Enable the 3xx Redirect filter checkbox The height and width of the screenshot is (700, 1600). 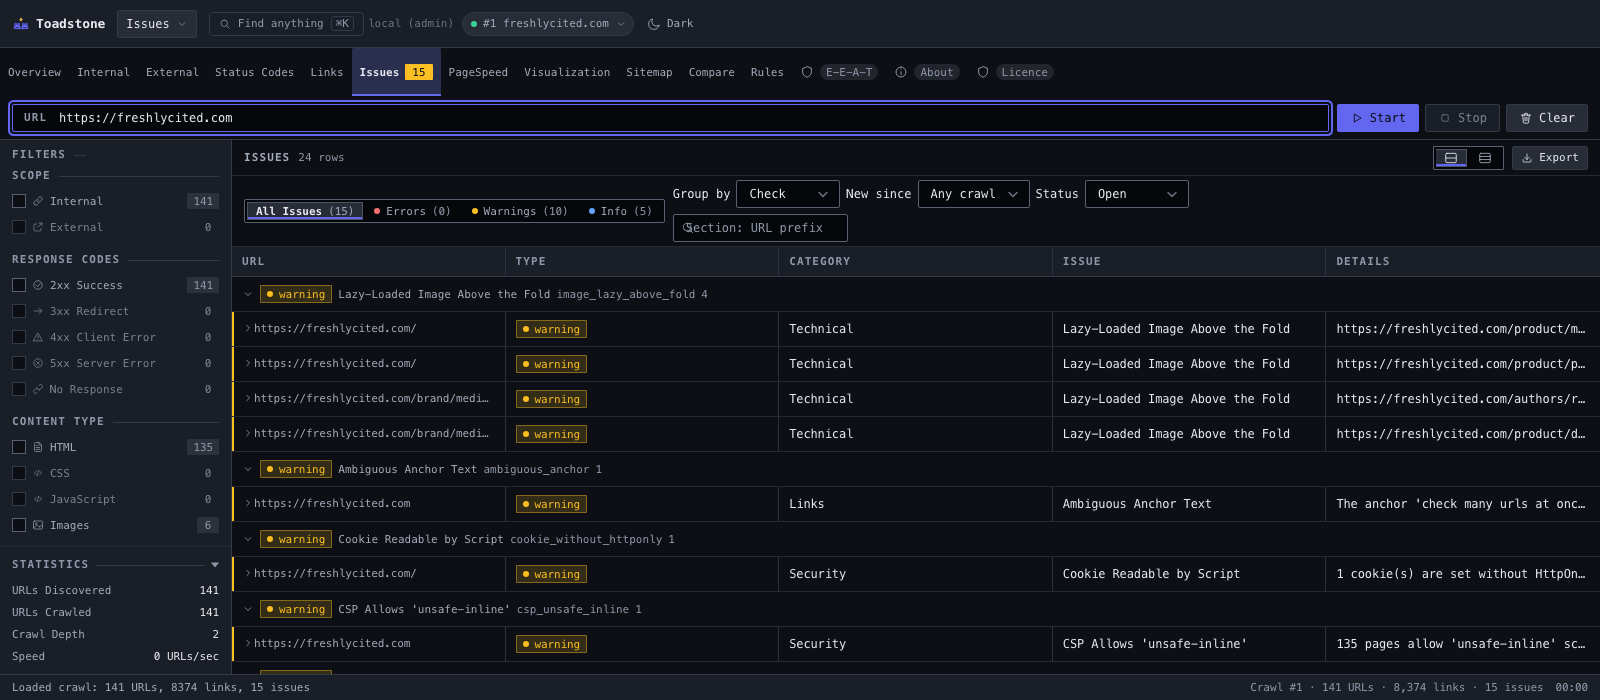[x=19, y=311]
